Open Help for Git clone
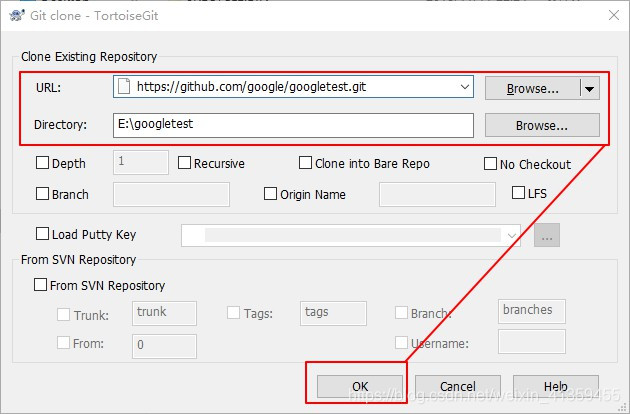The image size is (630, 414). (556, 386)
